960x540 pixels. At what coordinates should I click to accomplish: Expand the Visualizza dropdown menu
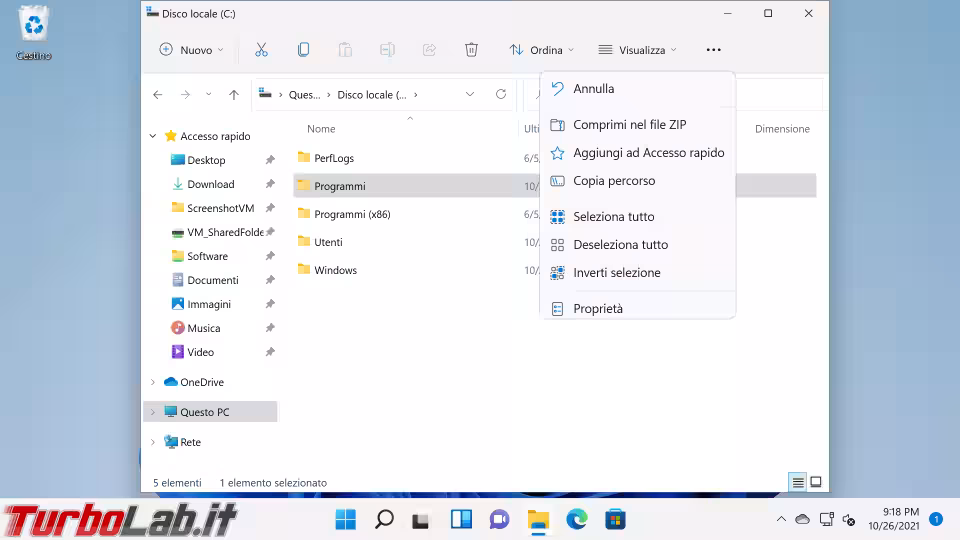pyautogui.click(x=637, y=50)
